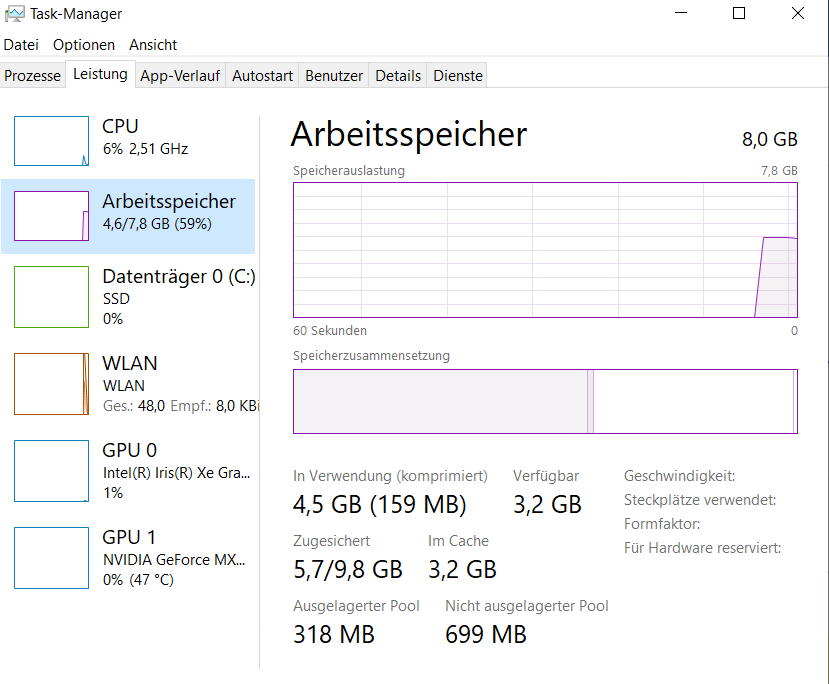
Task: Open the Datei menu
Action: pos(21,45)
